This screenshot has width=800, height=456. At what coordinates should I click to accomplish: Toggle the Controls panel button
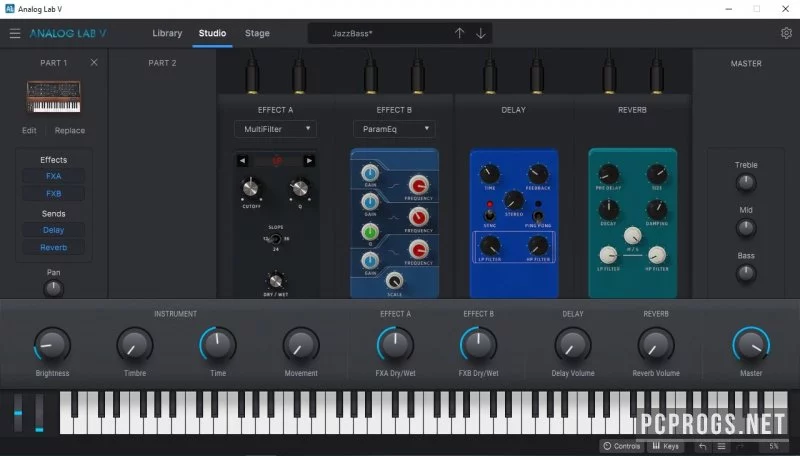click(621, 446)
